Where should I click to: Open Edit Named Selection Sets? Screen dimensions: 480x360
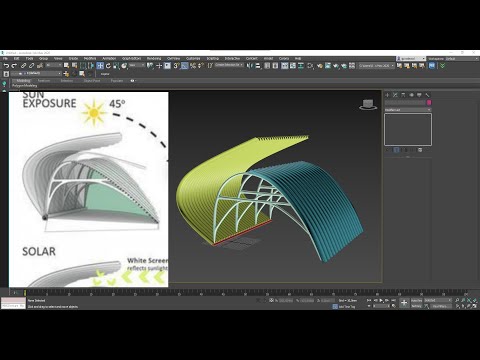(x=210, y=66)
